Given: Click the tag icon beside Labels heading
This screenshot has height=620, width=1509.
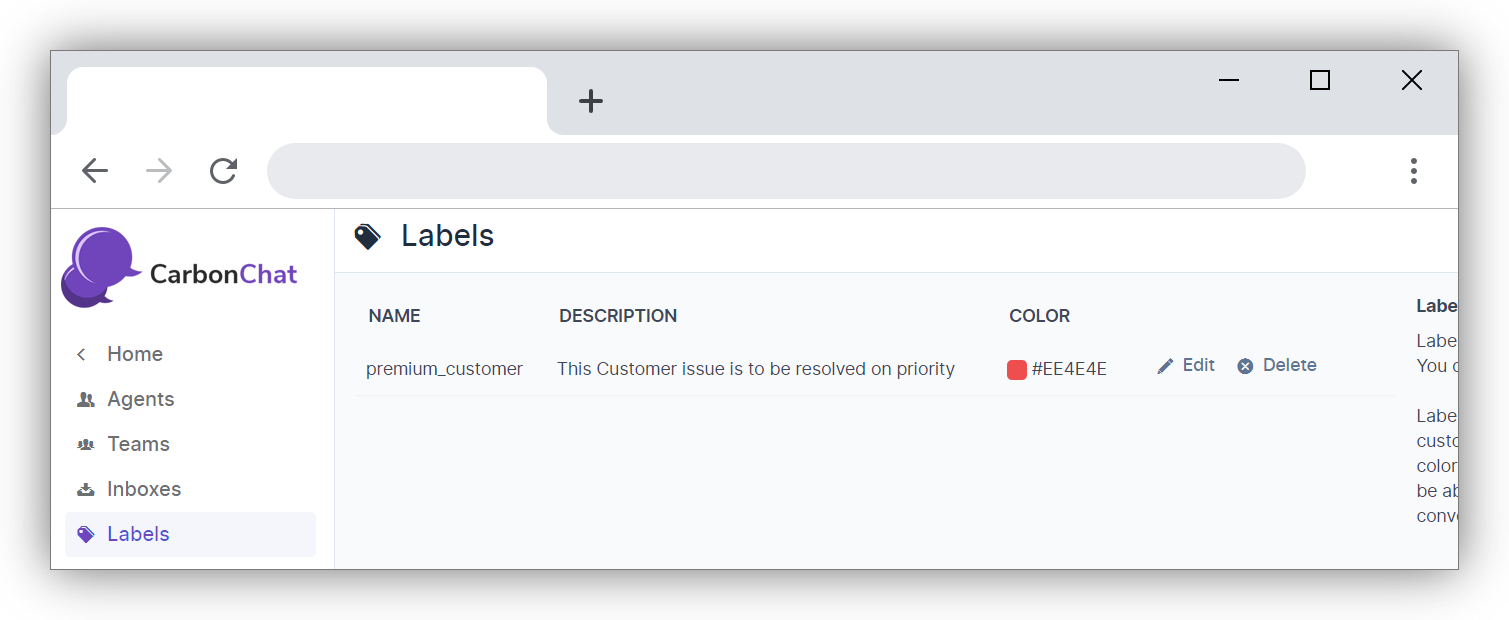Looking at the screenshot, I should coord(367,236).
